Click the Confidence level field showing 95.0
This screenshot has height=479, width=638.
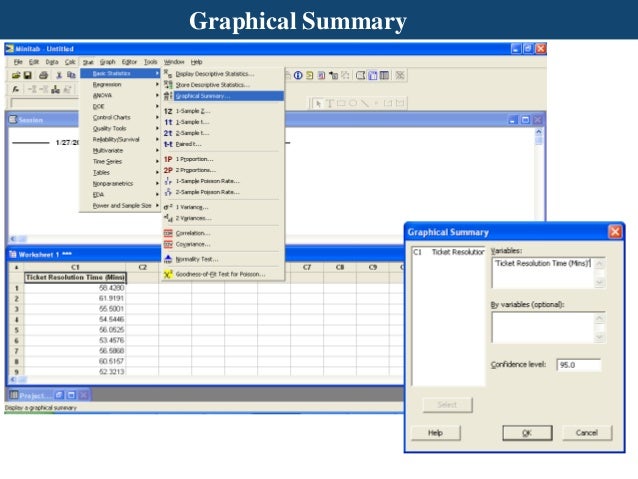[579, 365]
